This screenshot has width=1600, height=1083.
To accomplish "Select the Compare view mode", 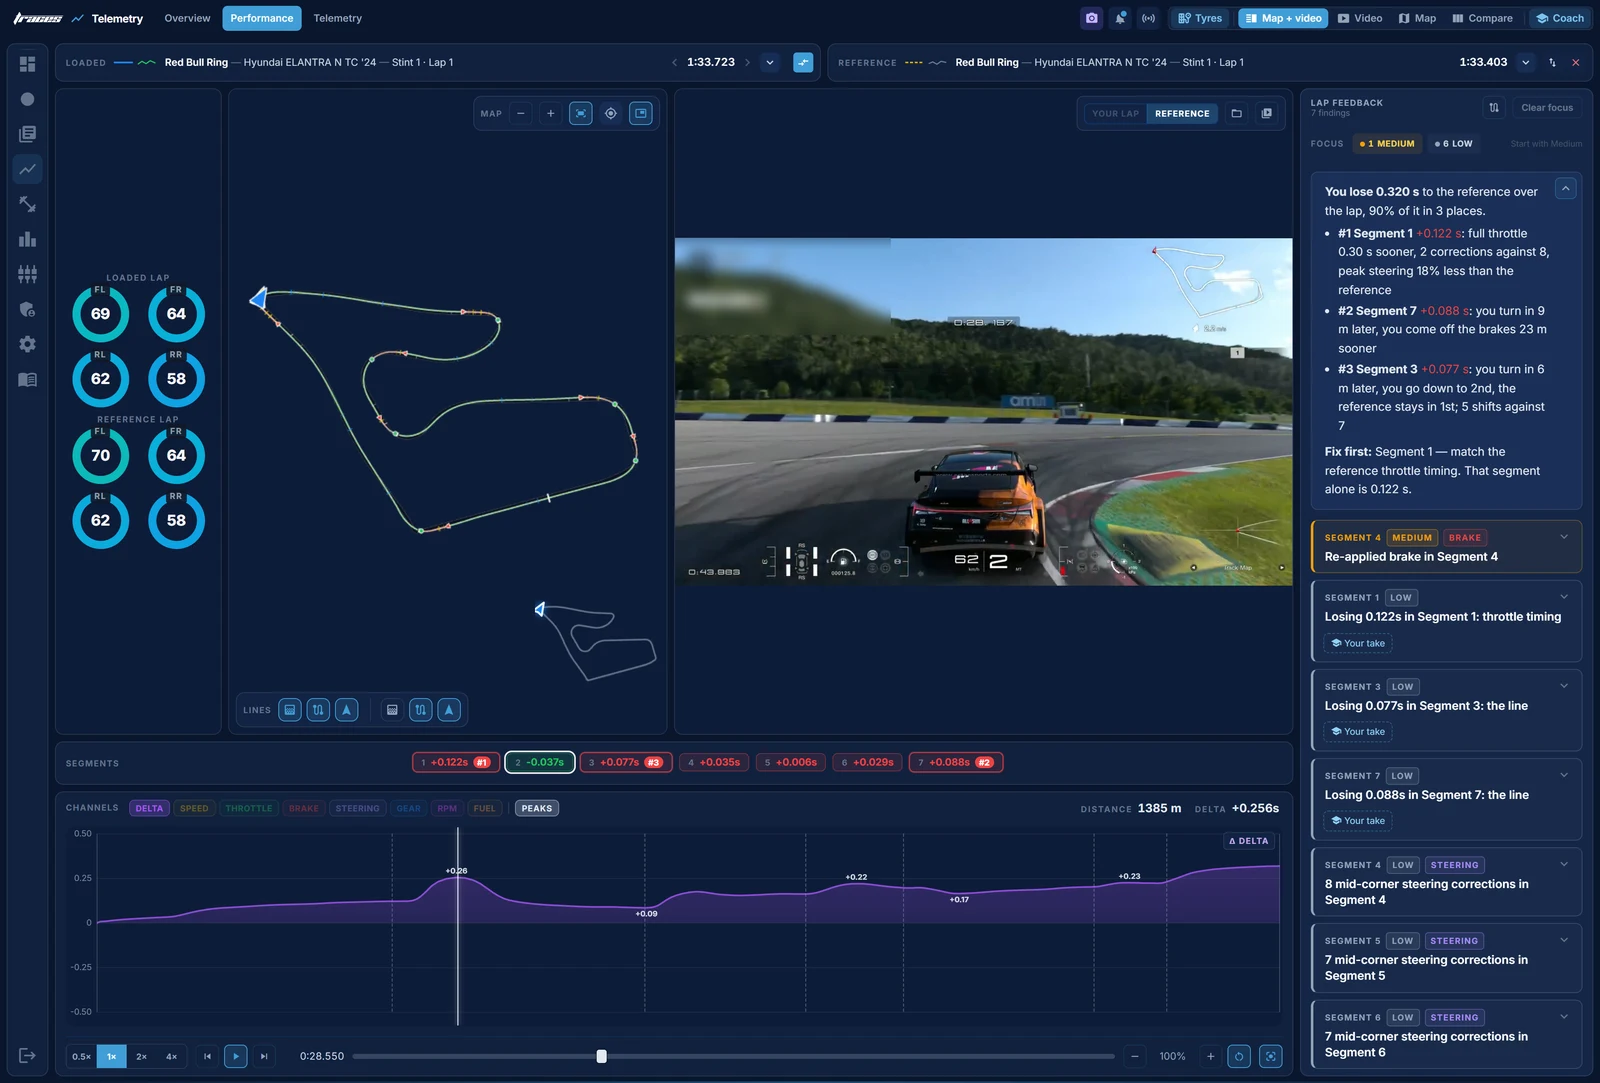I will (1482, 18).
